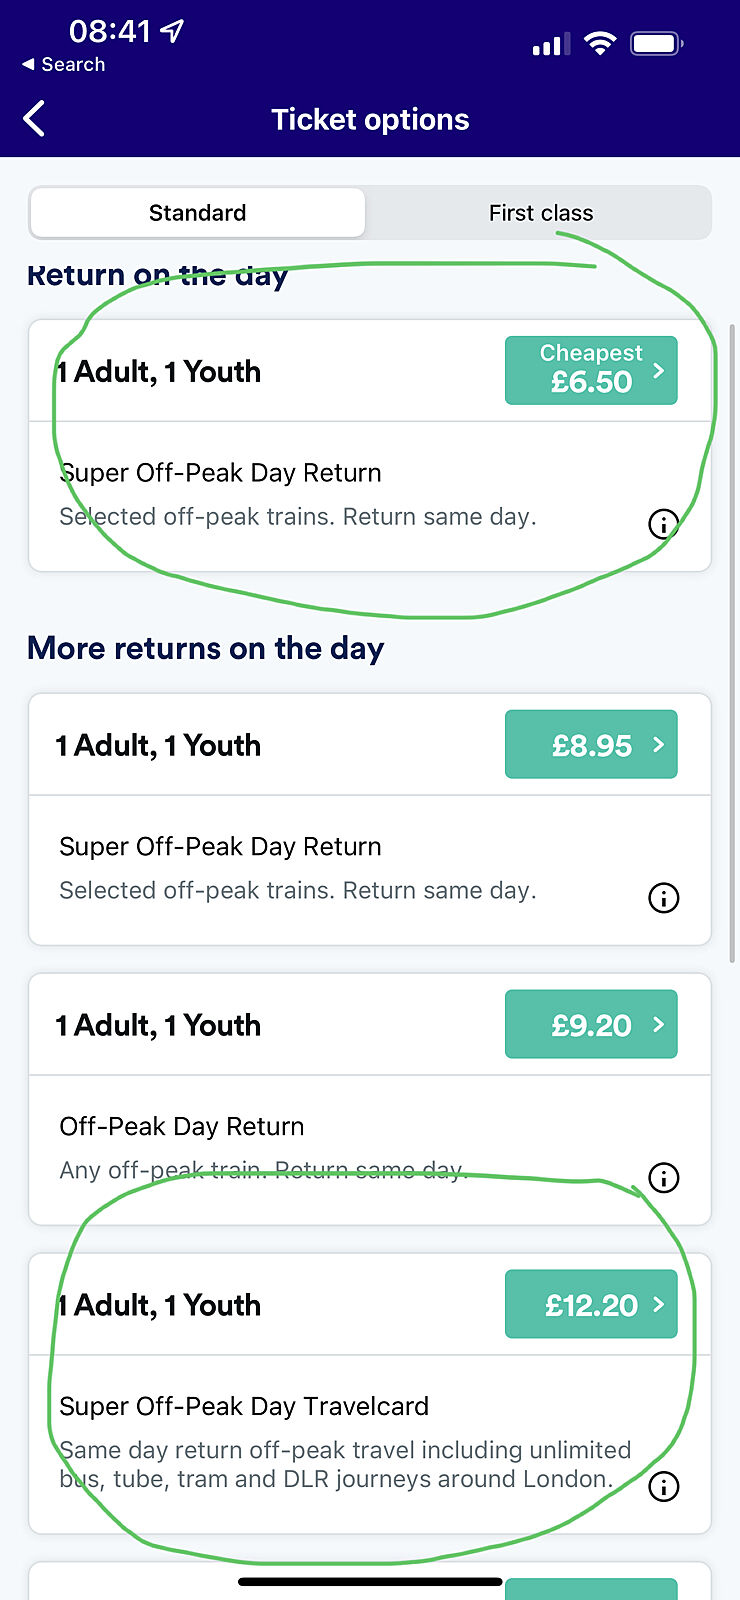Screen dimensions: 740x1600
Task: Tap the page scrollbar on the right edge
Action: click(x=733, y=640)
